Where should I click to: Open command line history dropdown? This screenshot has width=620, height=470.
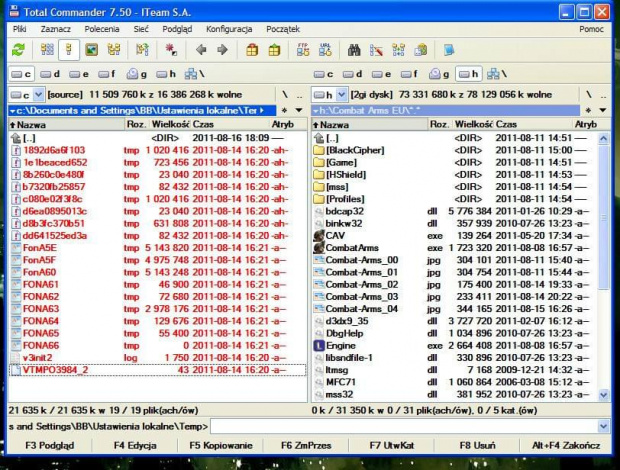point(603,427)
